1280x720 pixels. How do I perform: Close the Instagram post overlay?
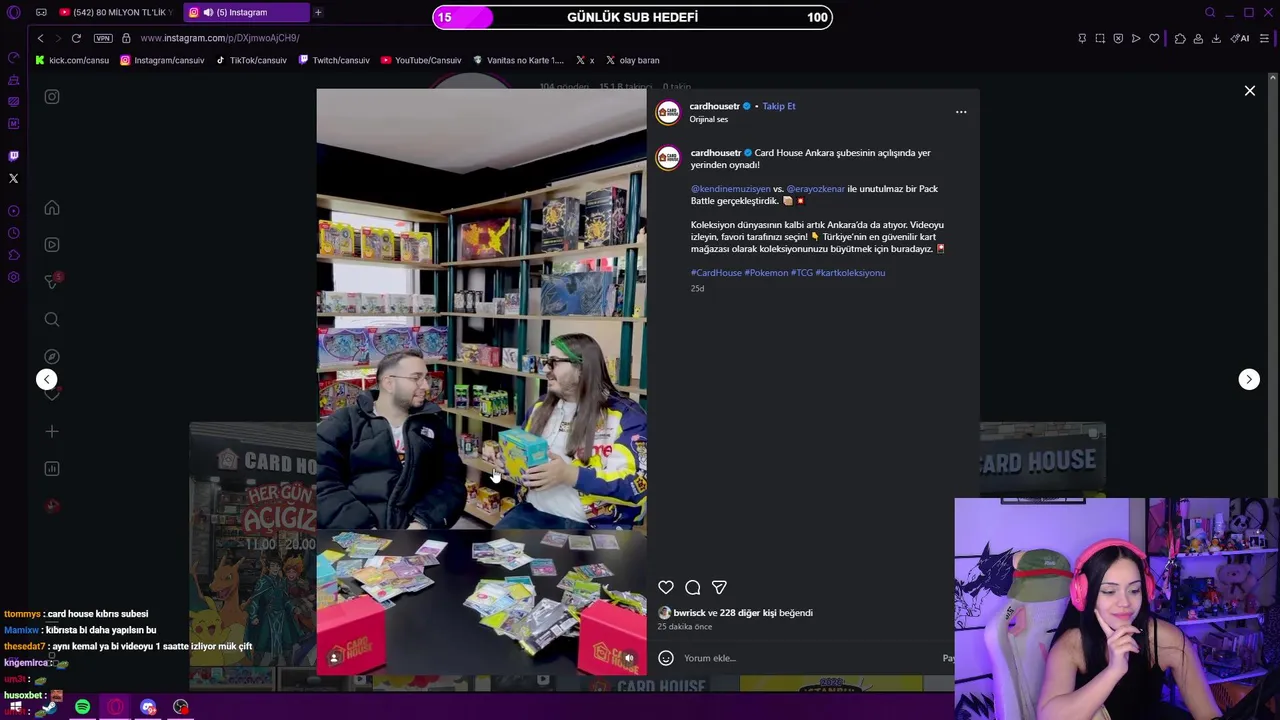click(1249, 91)
